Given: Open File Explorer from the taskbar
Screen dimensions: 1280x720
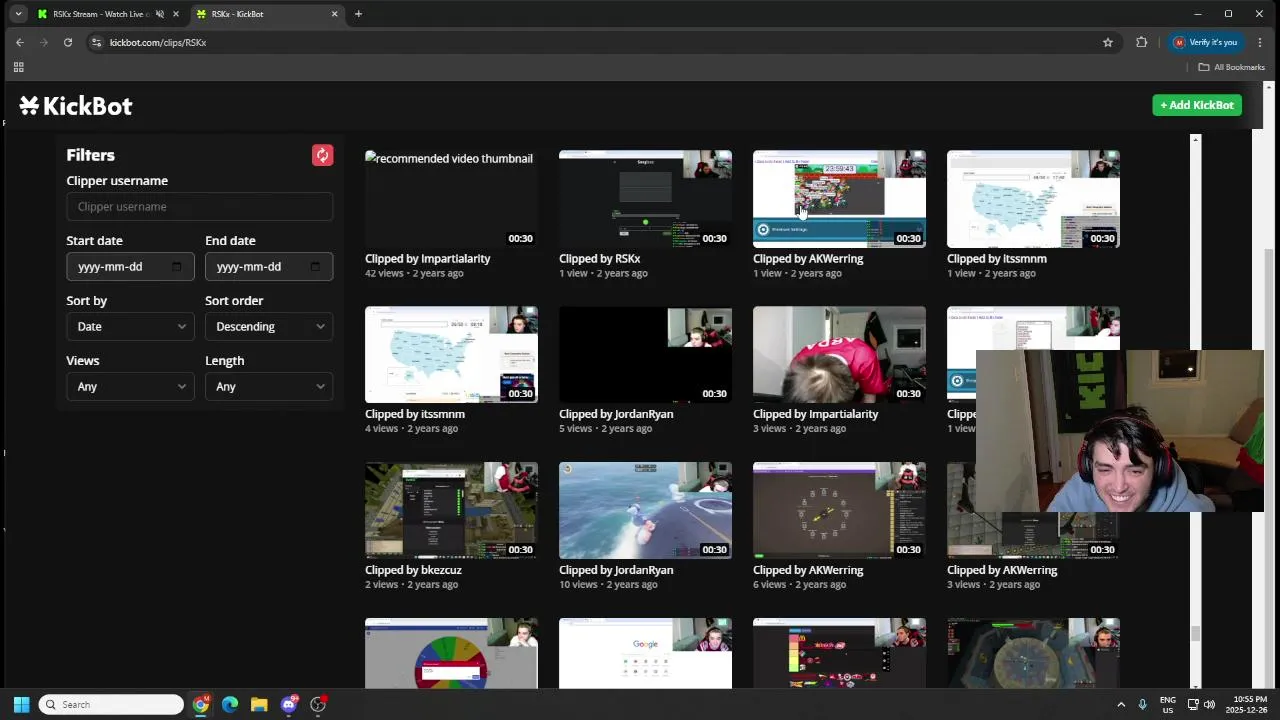Looking at the screenshot, I should [259, 704].
